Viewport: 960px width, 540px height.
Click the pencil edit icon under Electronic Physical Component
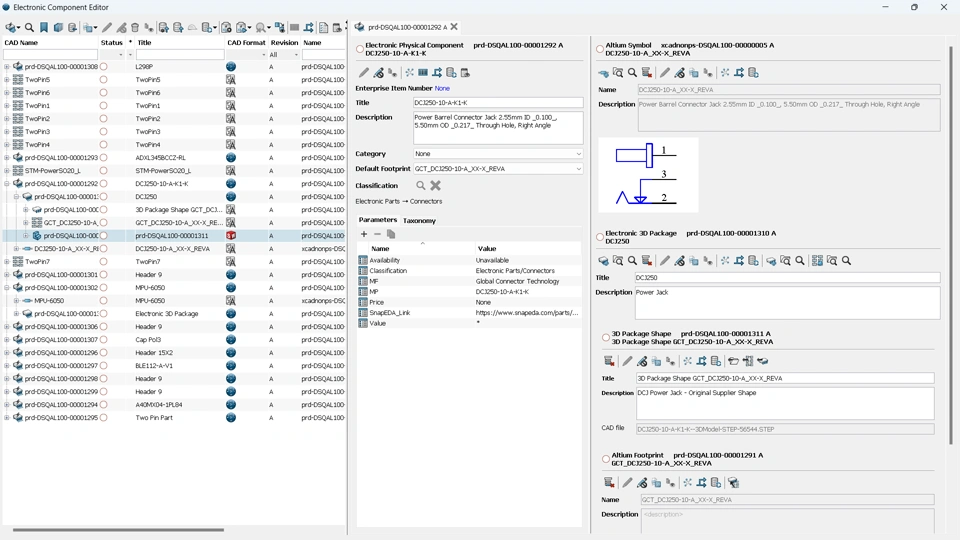point(364,73)
